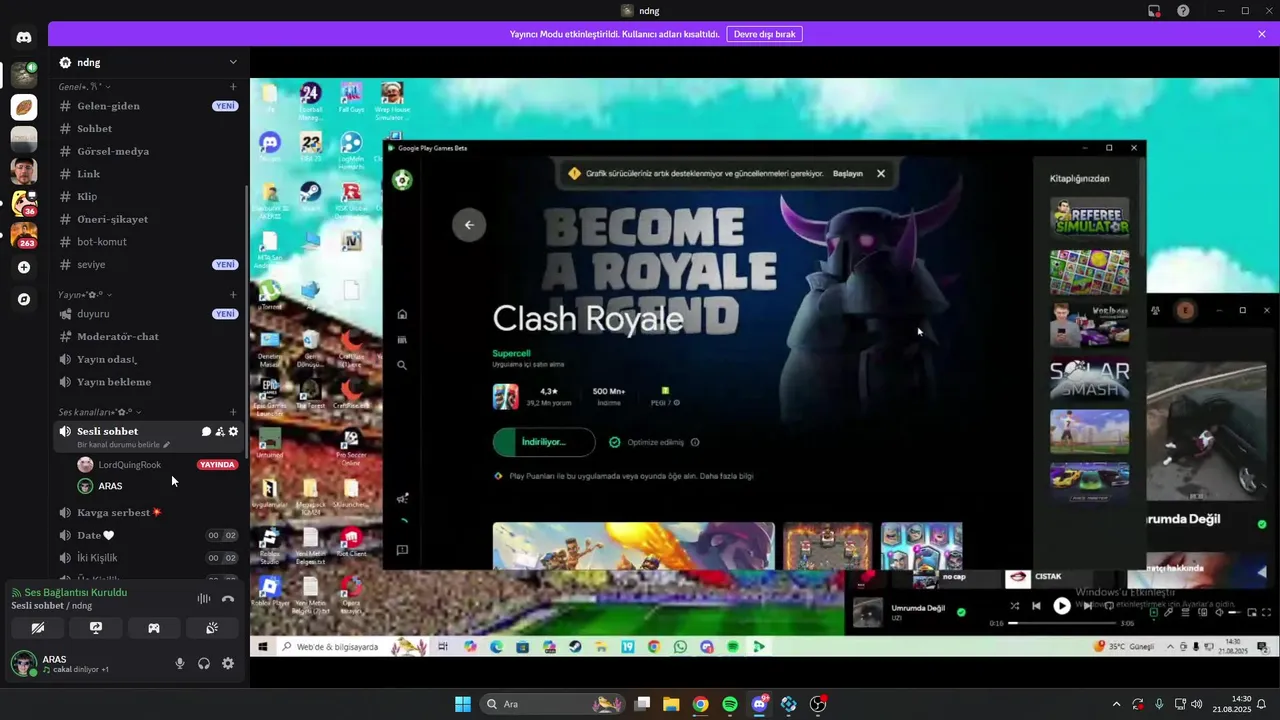Click the Add a Server plus icon
The image size is (1280, 720).
24,267
